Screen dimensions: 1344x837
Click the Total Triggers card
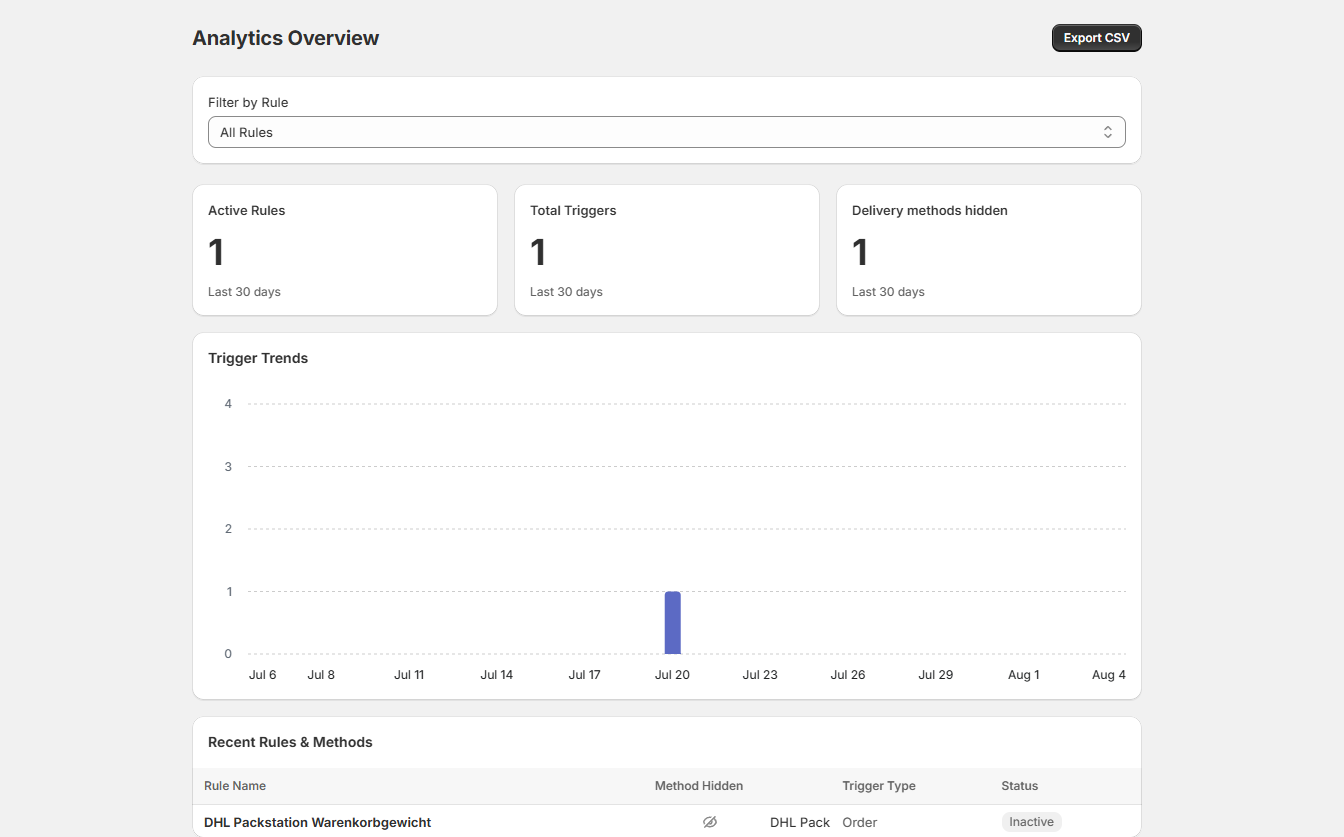(x=667, y=250)
